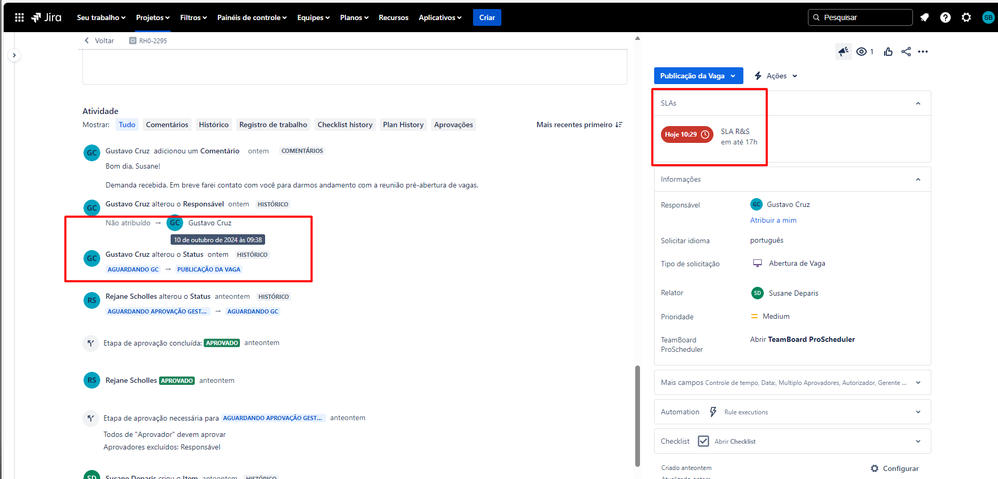Click the Criar button
998x479 pixels.
point(487,18)
